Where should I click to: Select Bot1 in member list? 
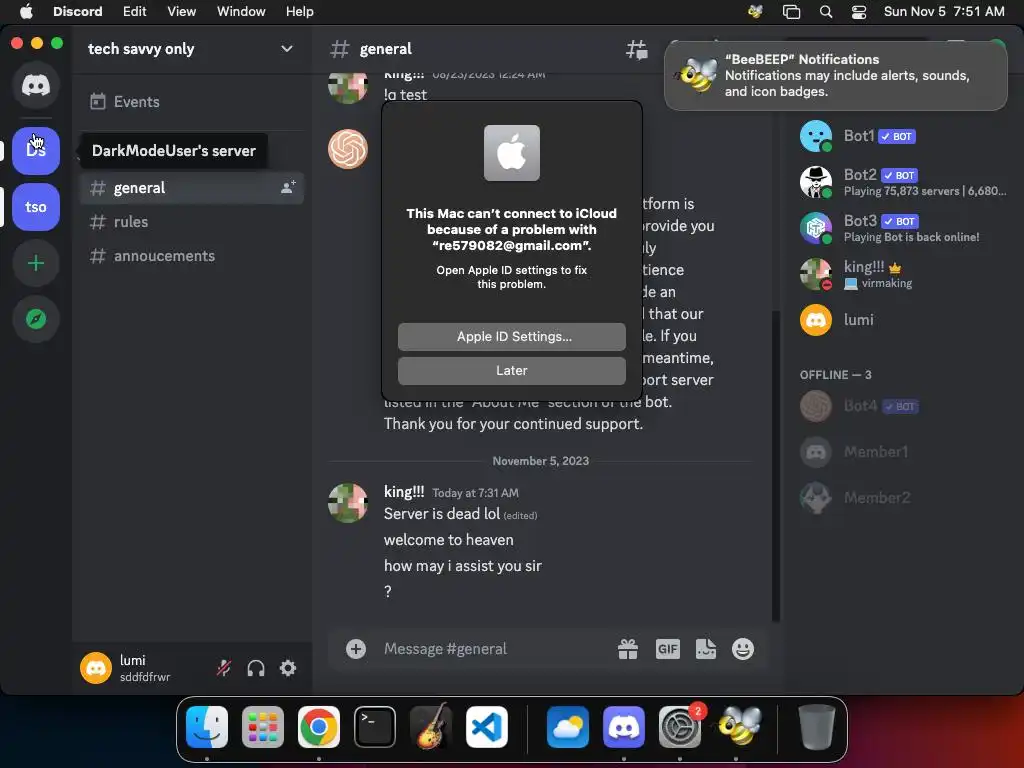pos(903,136)
